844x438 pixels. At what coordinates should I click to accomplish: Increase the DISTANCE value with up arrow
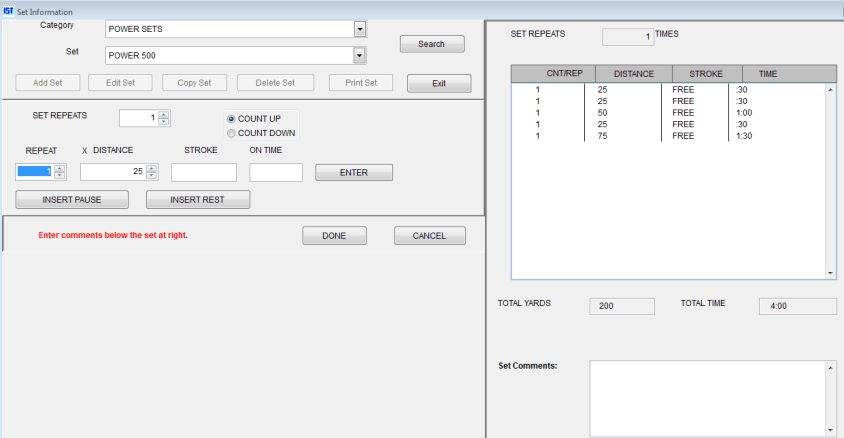pos(152,168)
